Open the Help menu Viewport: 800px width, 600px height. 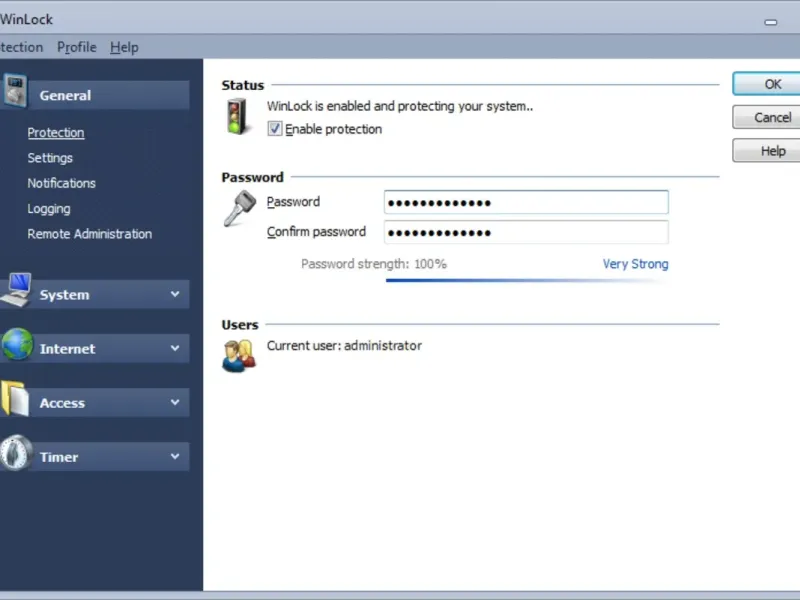tap(124, 47)
